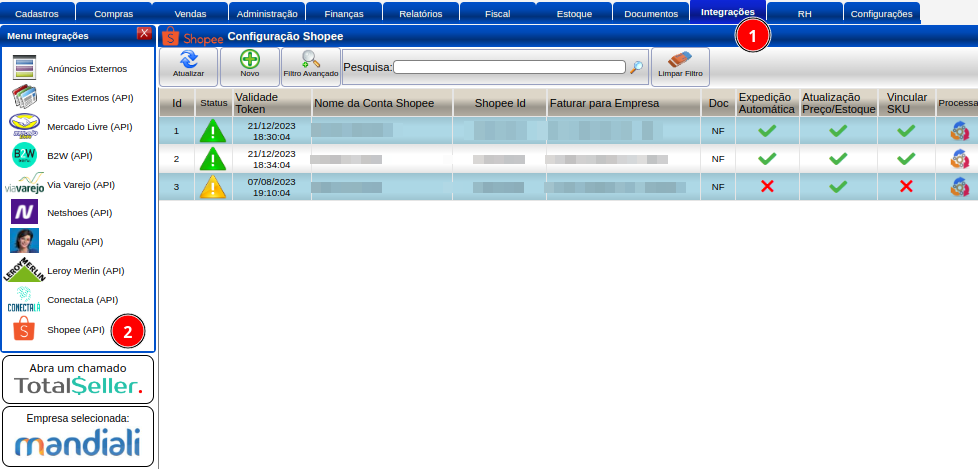Select token date 07/08/2023 19:10:04
Screen dimensions: 978x469
tap(272, 186)
